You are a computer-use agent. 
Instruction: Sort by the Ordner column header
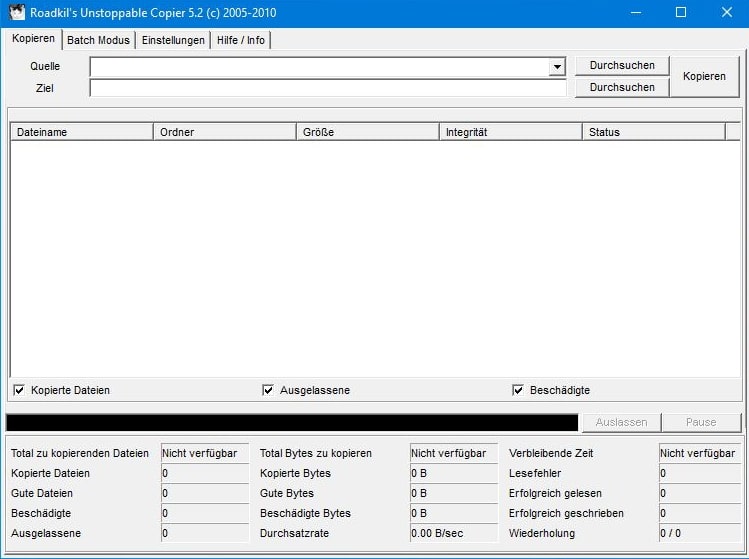point(225,132)
